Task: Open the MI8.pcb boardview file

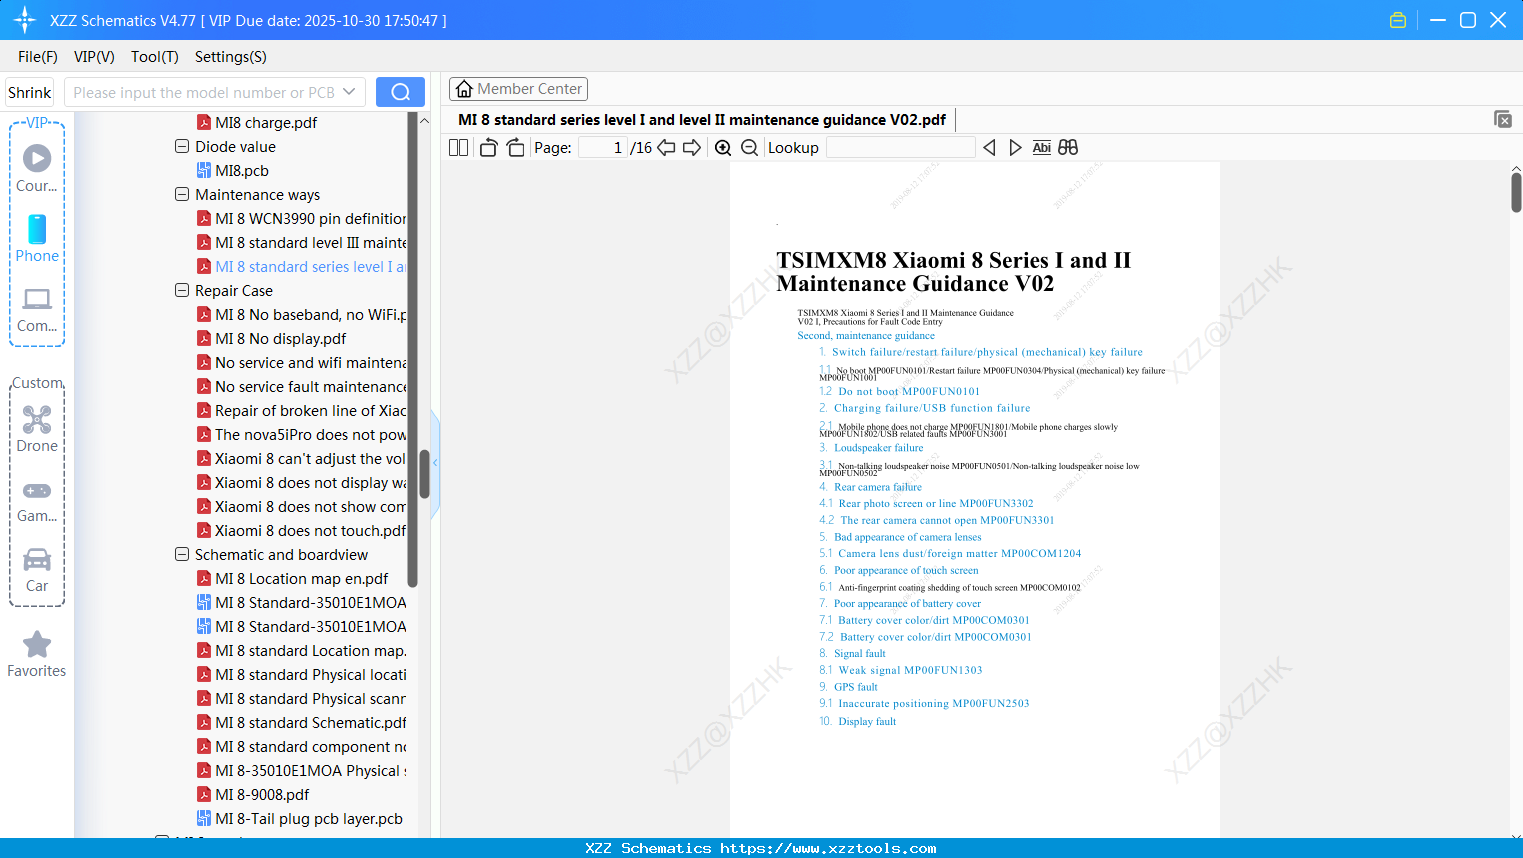Action: click(242, 171)
